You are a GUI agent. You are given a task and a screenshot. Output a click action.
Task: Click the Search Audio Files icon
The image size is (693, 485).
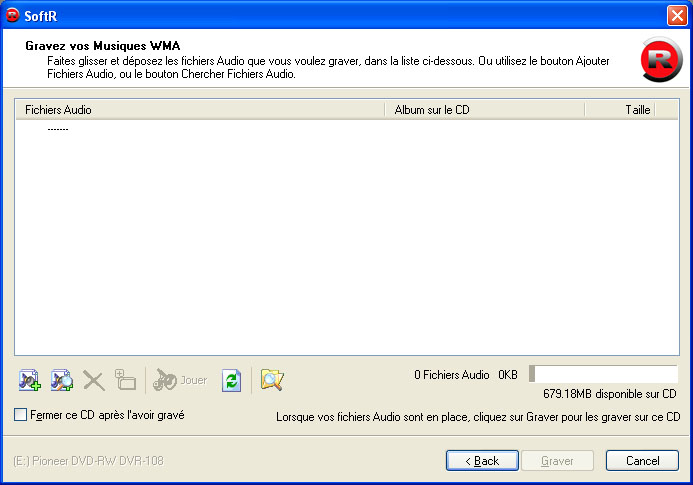coord(61,380)
